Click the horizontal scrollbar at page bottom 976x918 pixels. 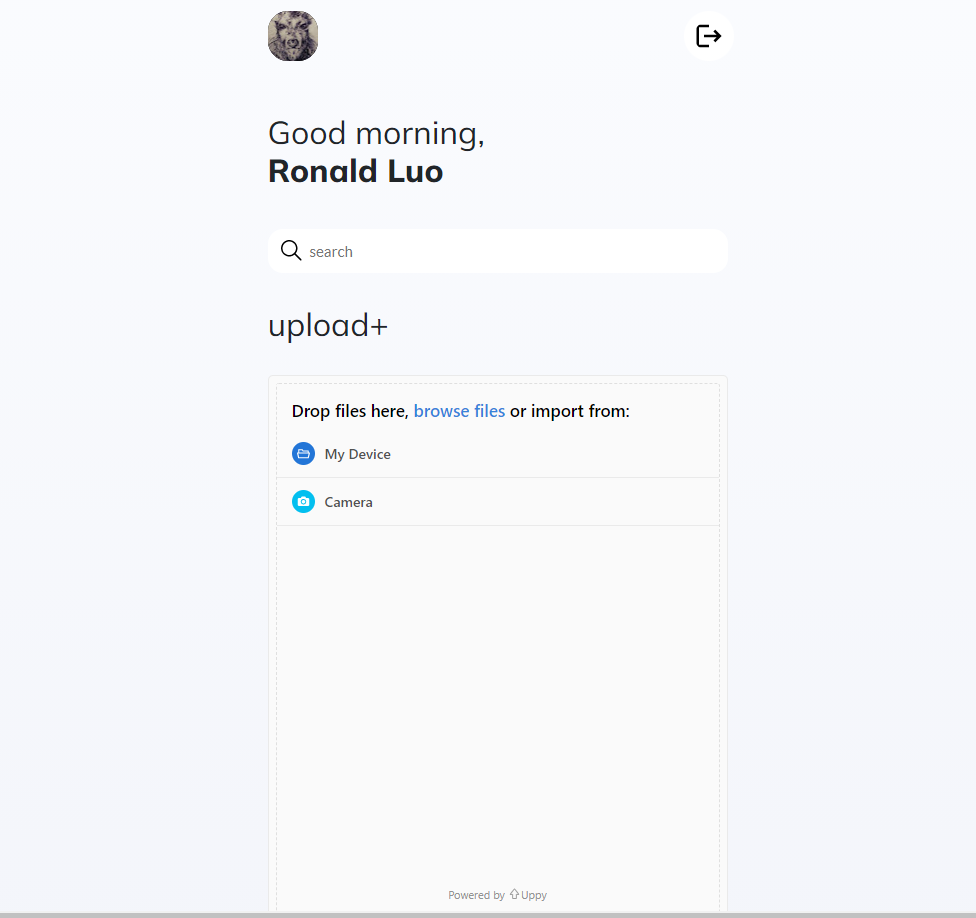point(488,915)
